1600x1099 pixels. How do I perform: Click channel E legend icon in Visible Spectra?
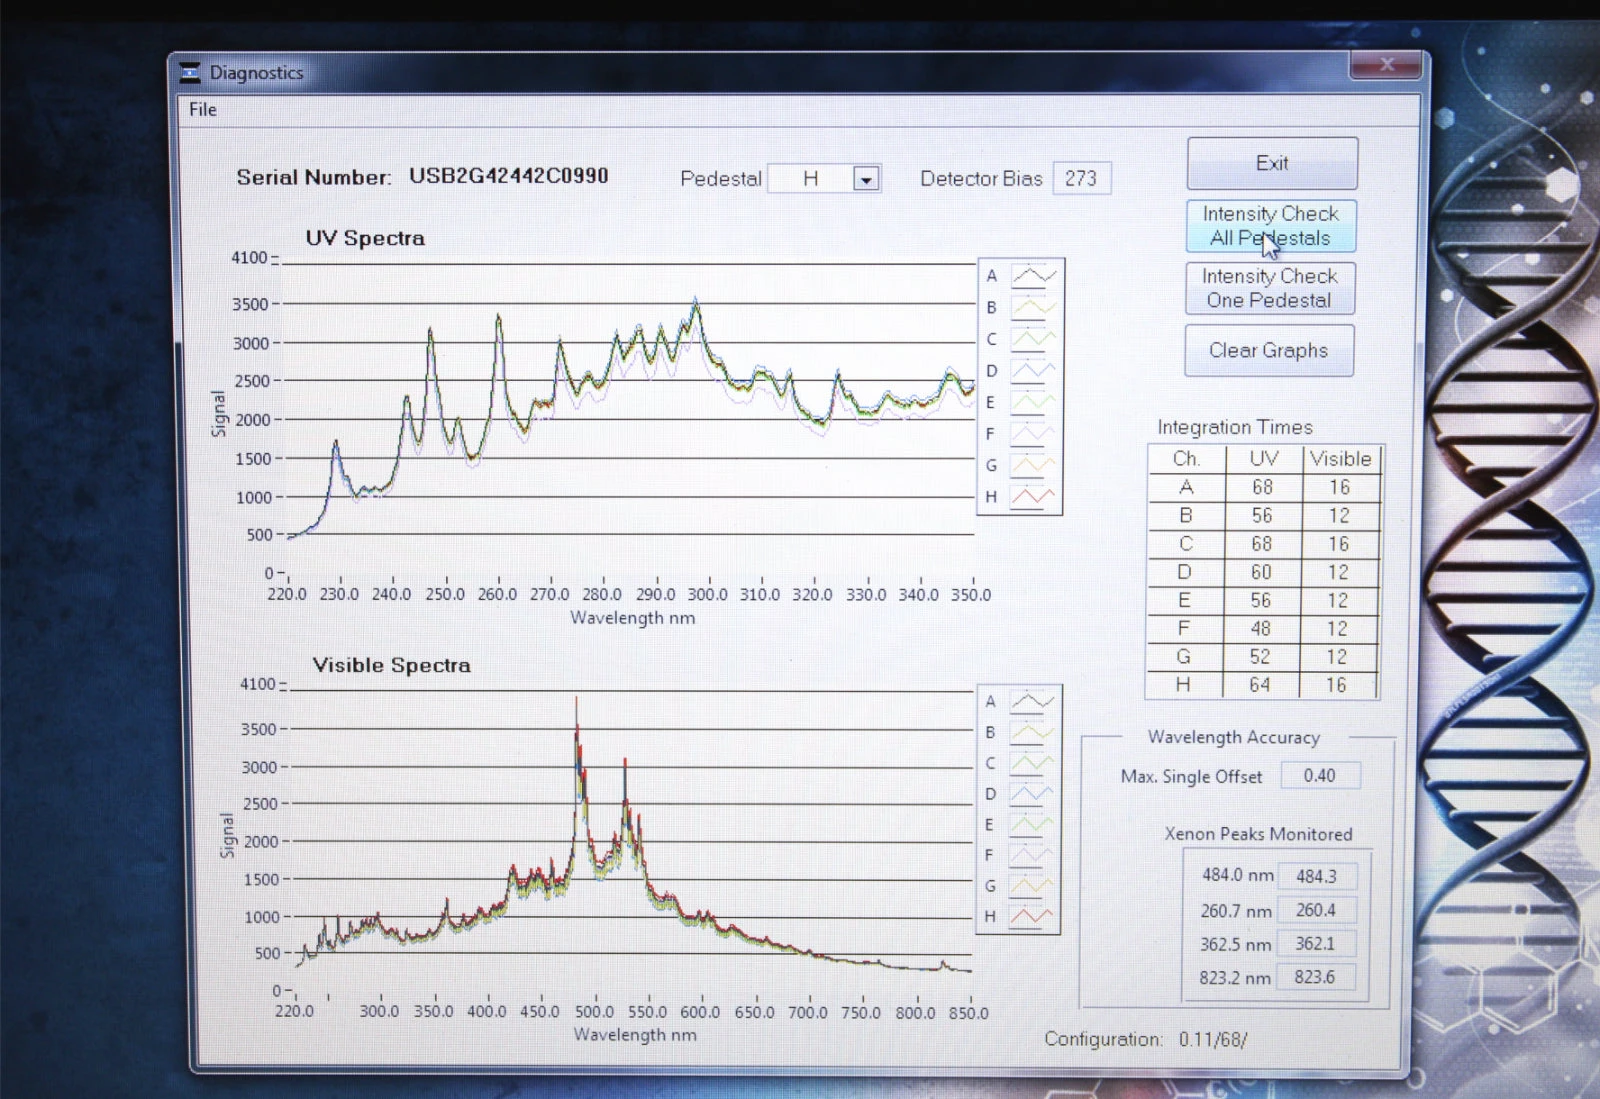(x=1032, y=825)
